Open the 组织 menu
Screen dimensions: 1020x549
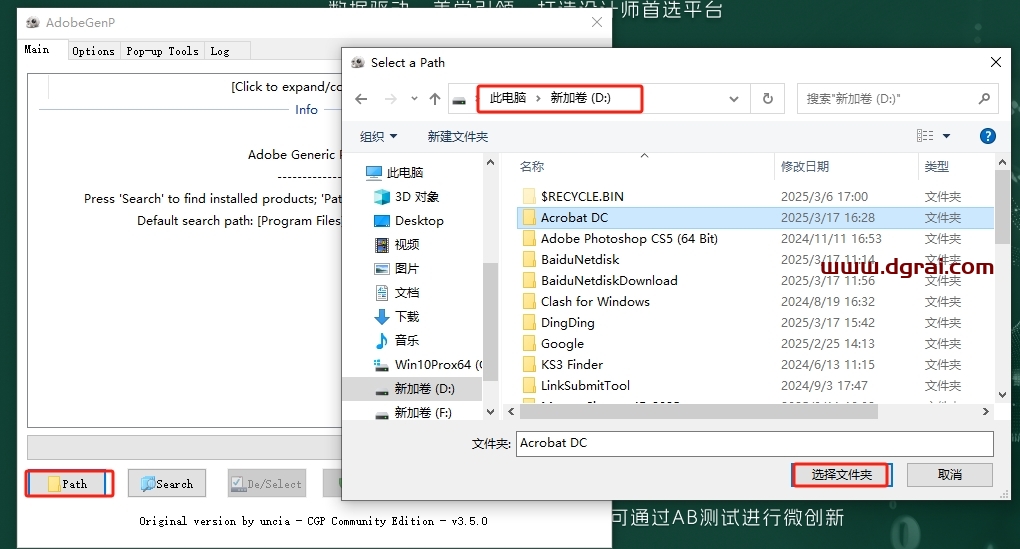pyautogui.click(x=378, y=137)
